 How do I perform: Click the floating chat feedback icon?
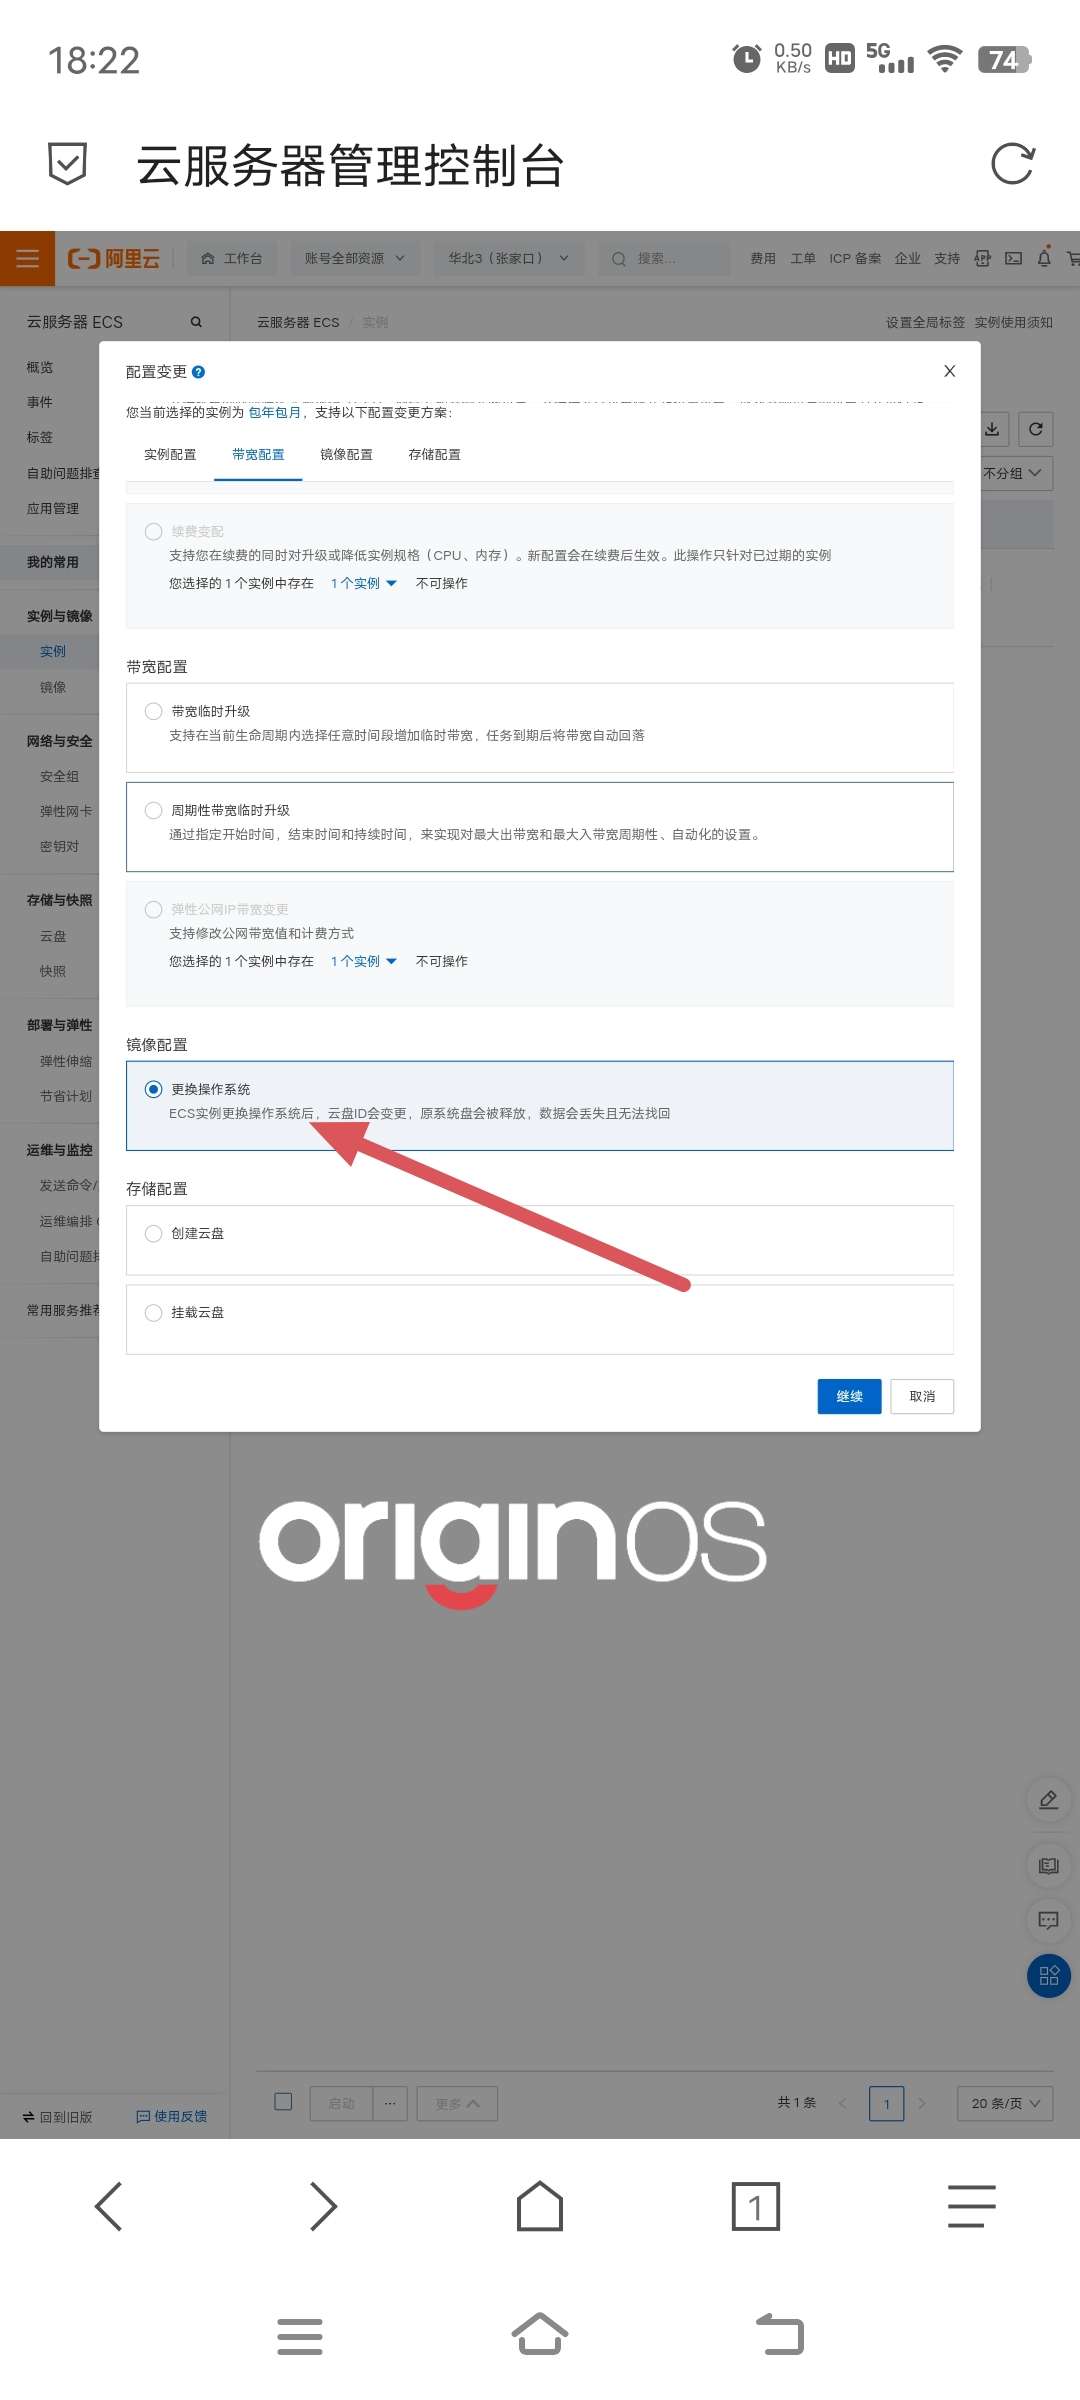click(1049, 1920)
